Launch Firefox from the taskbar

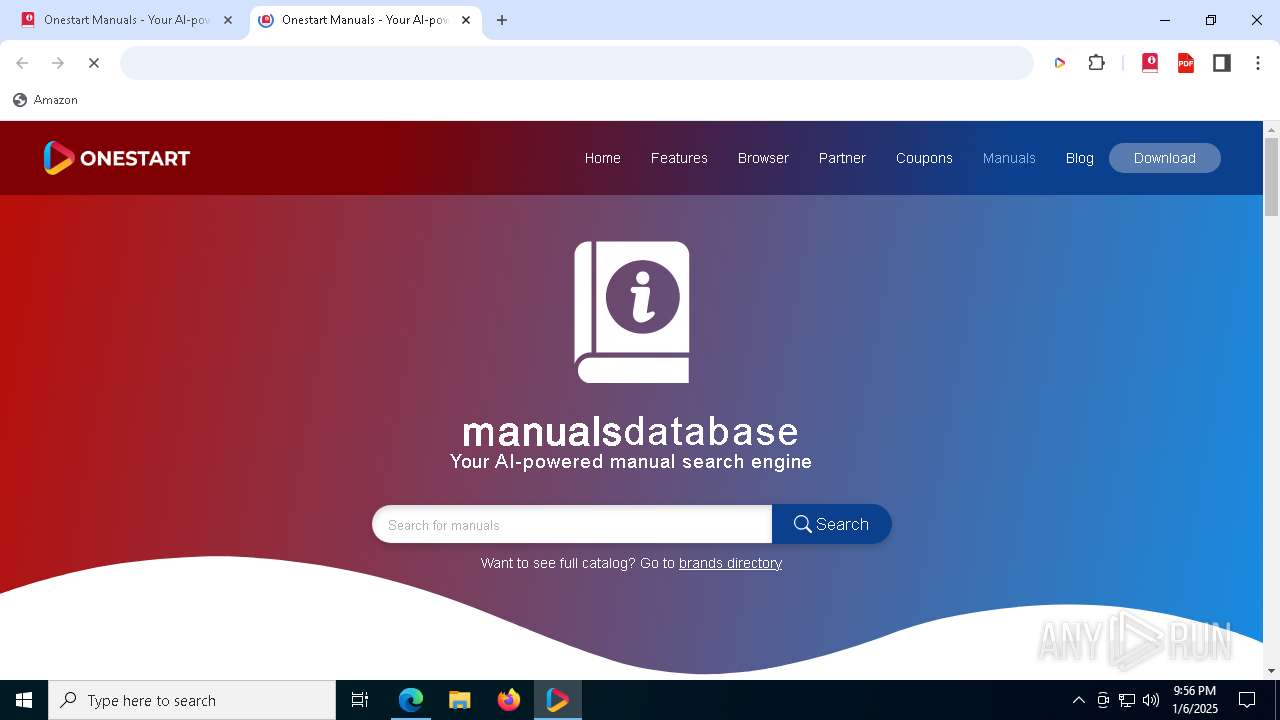coord(509,700)
